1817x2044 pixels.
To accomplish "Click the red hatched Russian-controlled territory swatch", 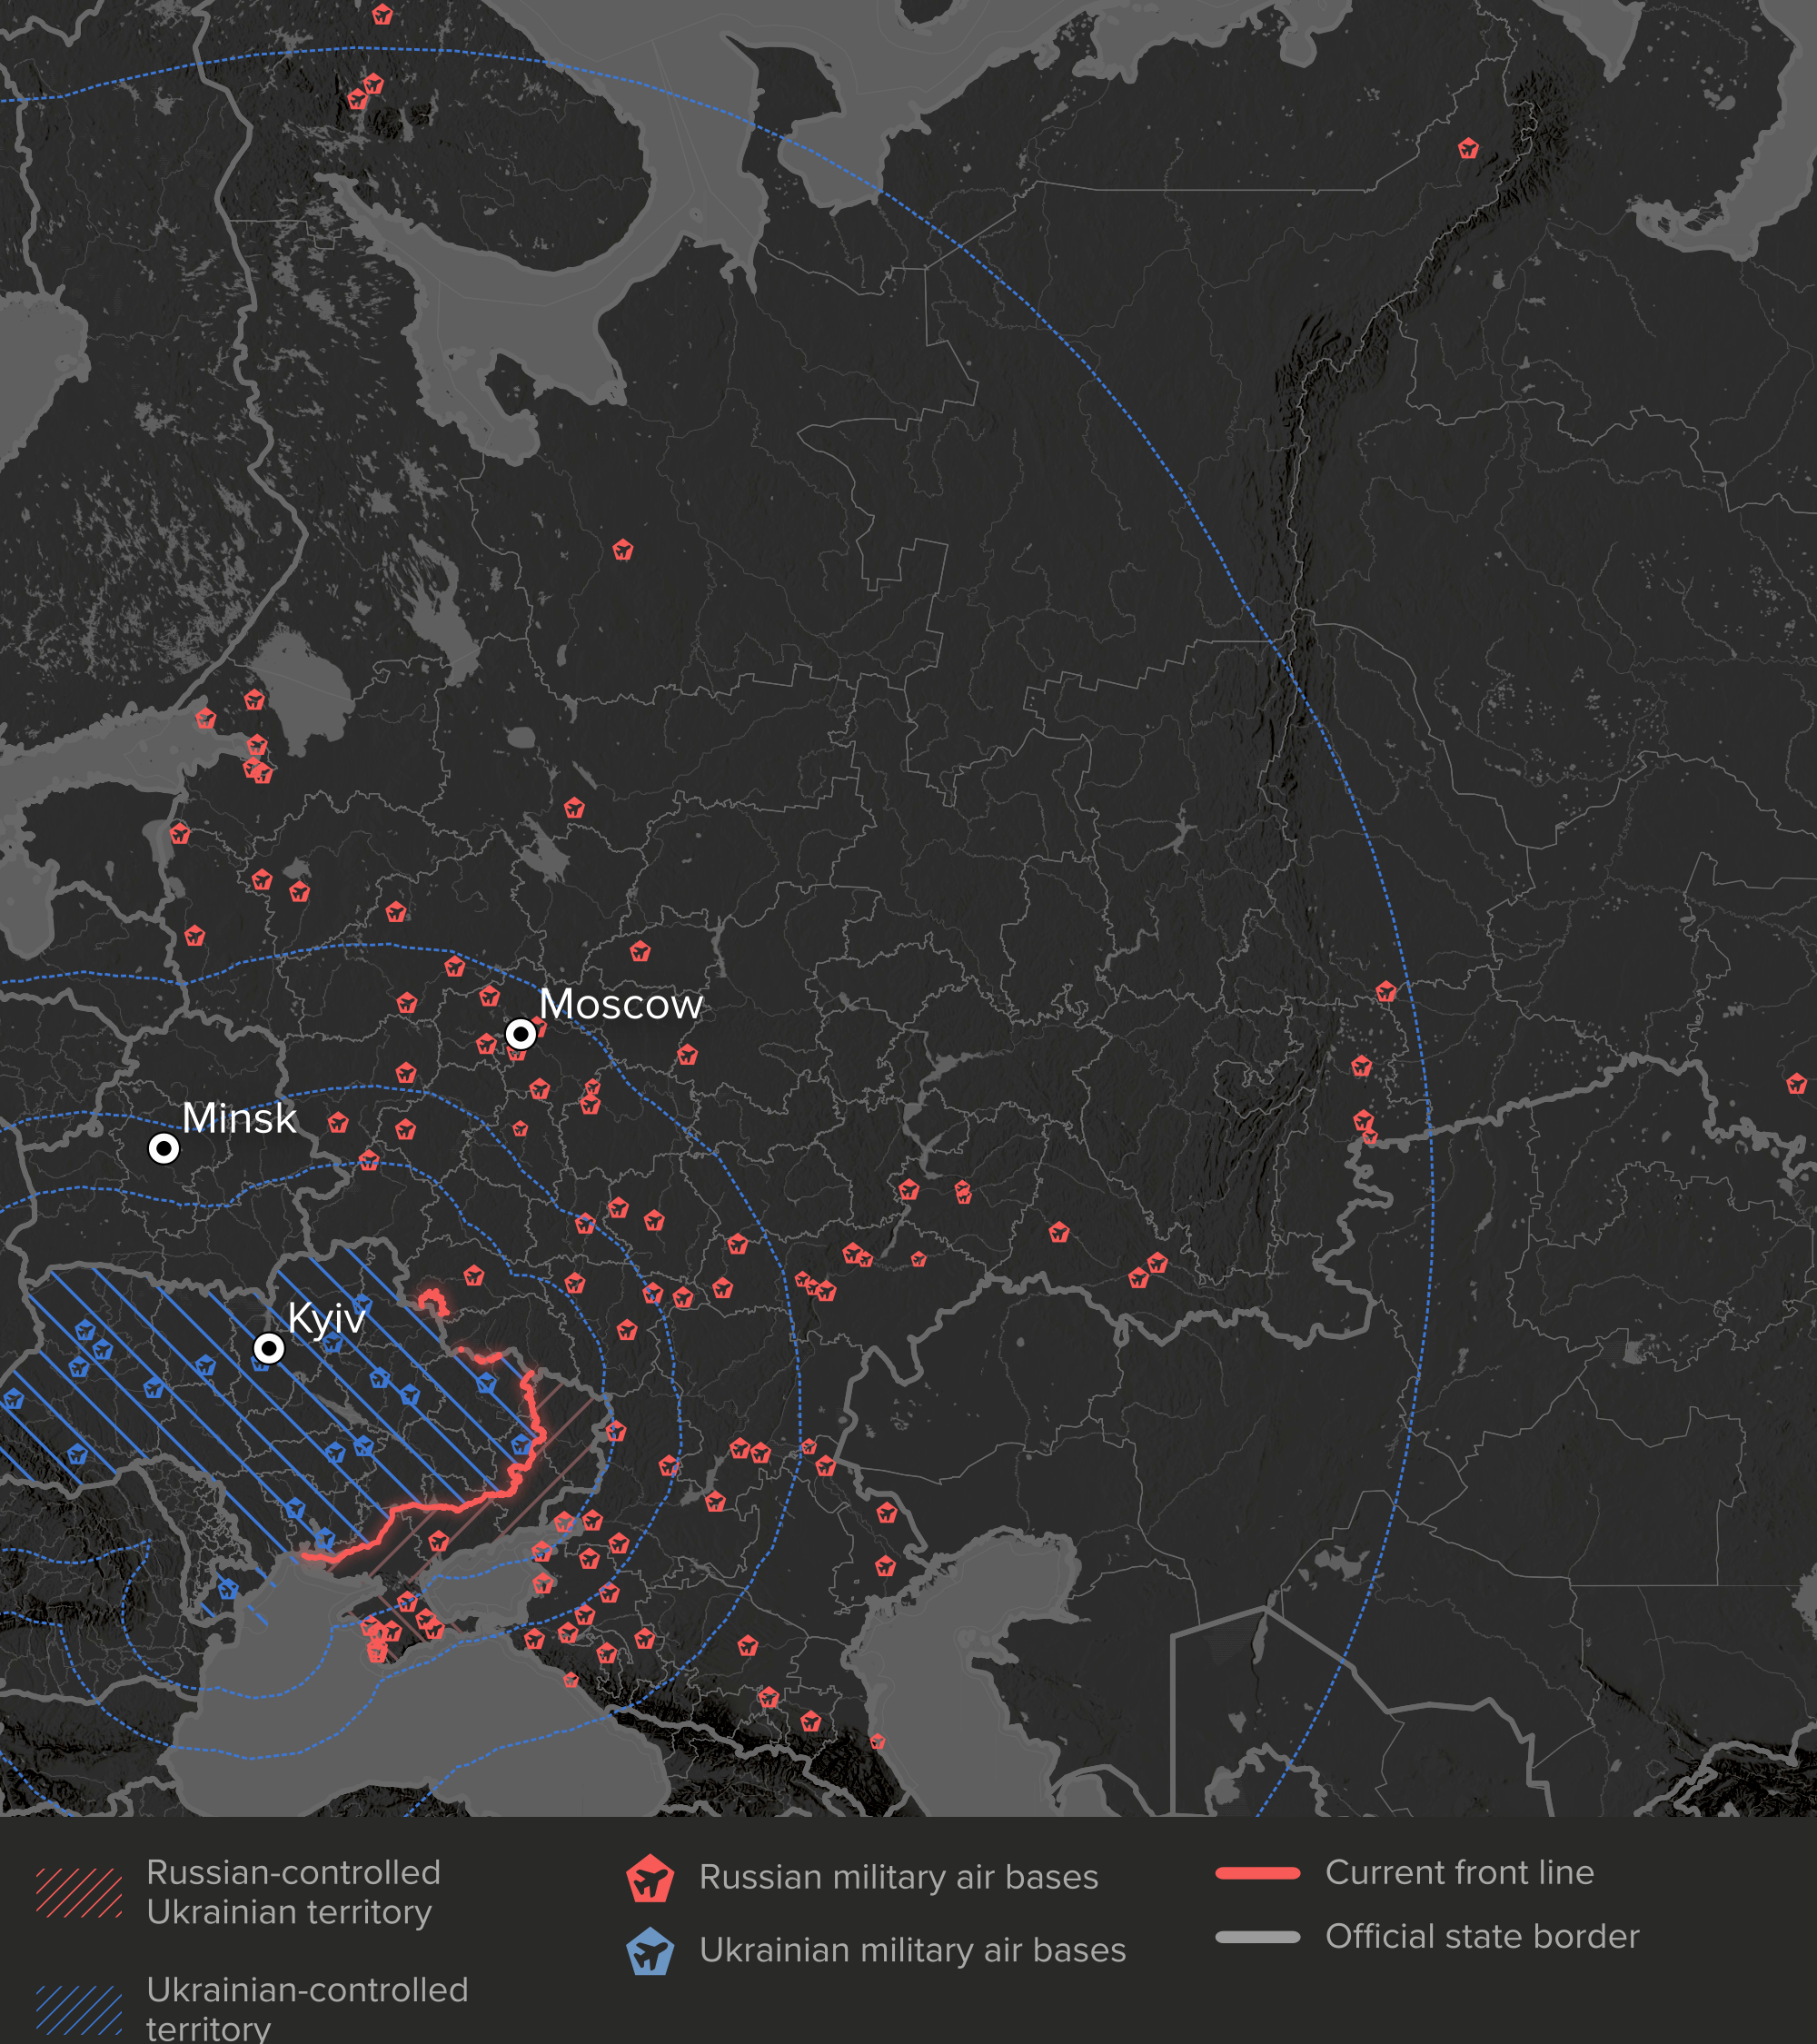I will [79, 1892].
